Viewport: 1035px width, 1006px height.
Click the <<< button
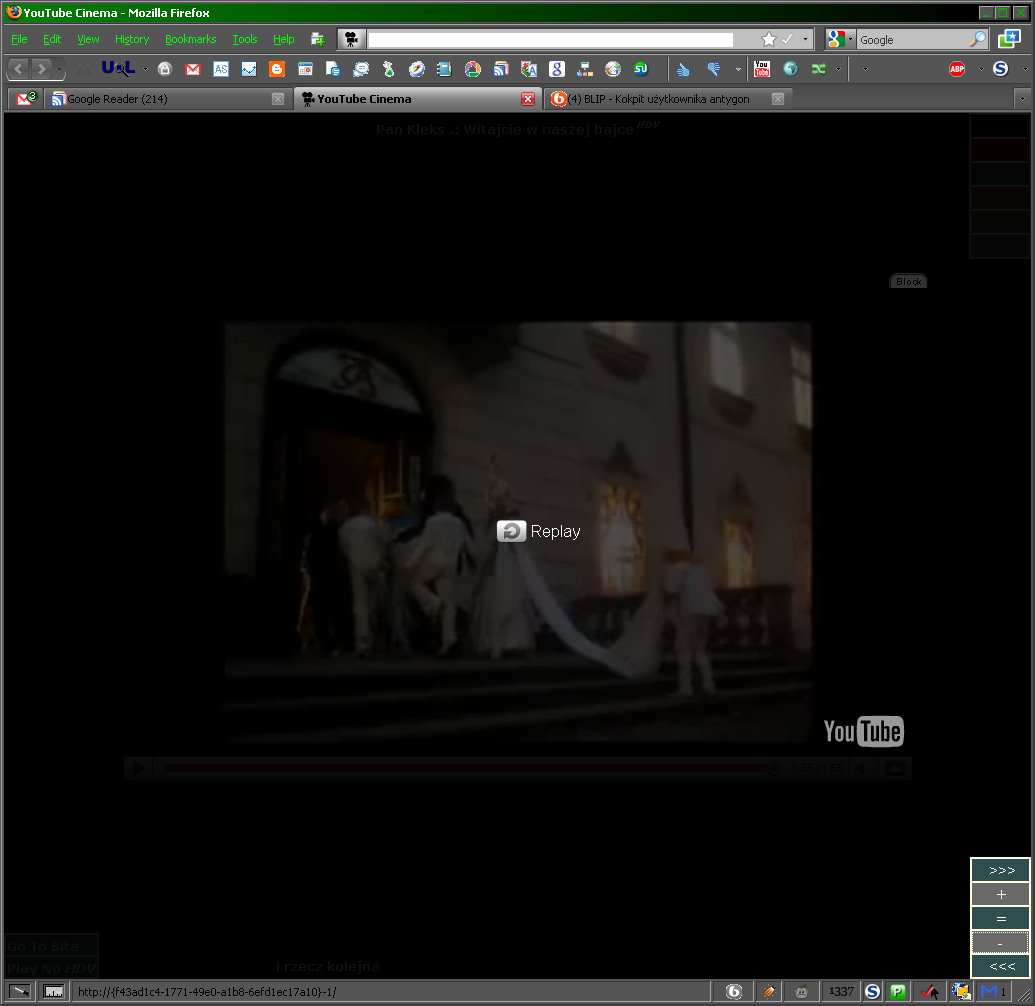[x=1001, y=966]
